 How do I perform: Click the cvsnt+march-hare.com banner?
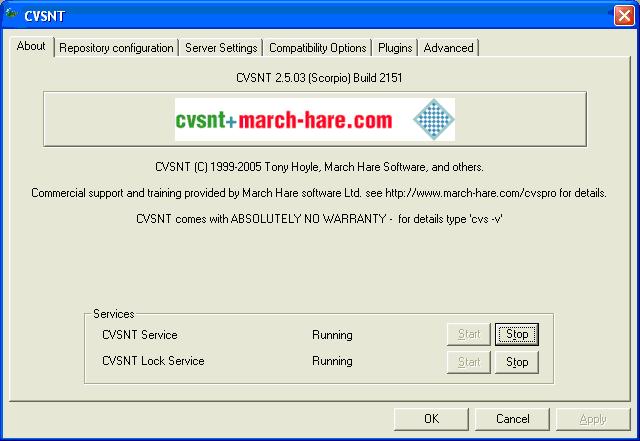pyautogui.click(x=315, y=119)
